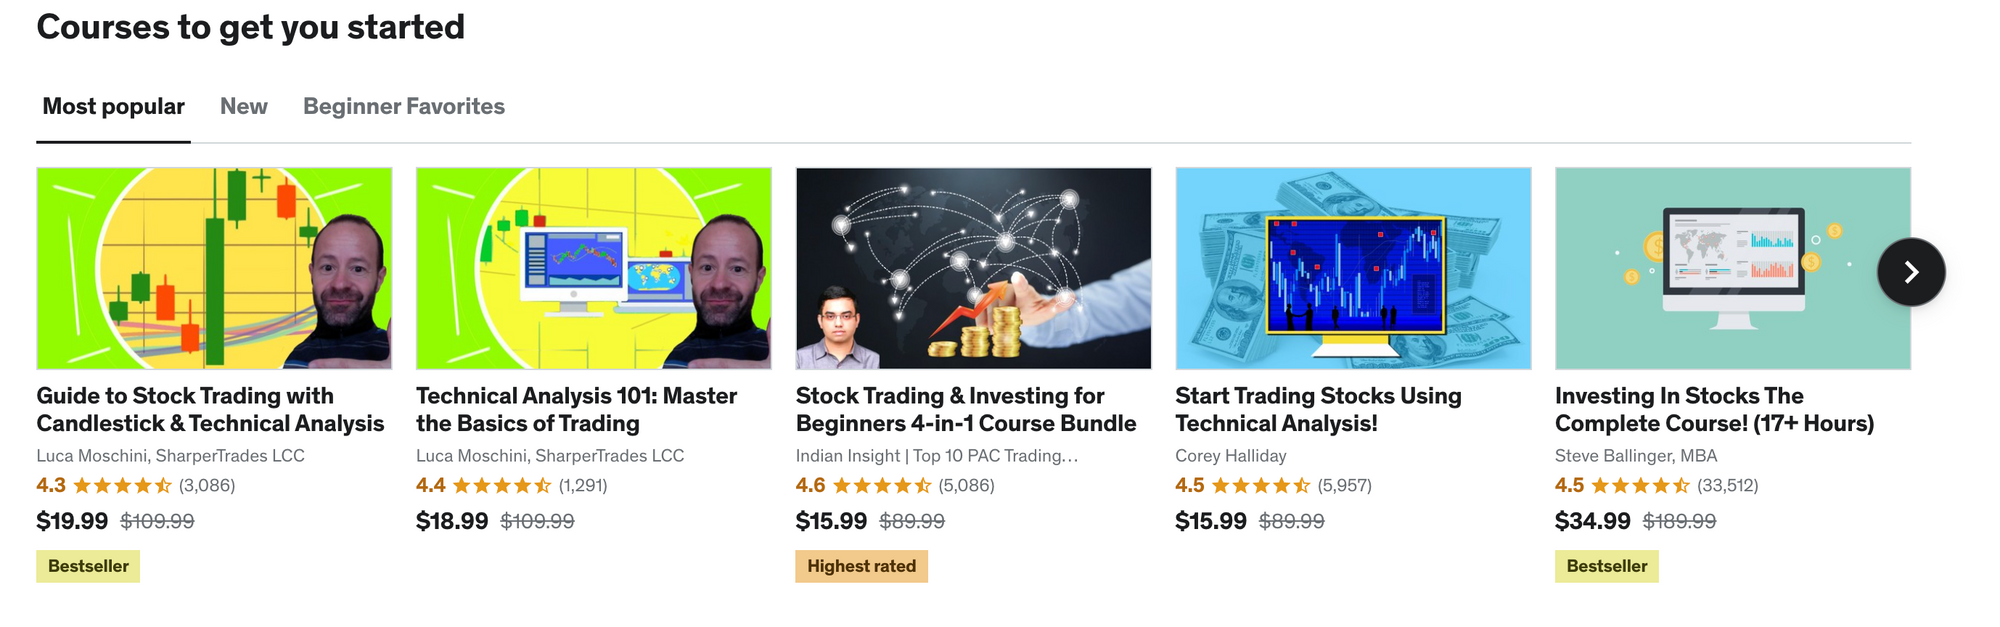Click the Highest rated badge
Screen dimensions: 2000x627
point(861,566)
